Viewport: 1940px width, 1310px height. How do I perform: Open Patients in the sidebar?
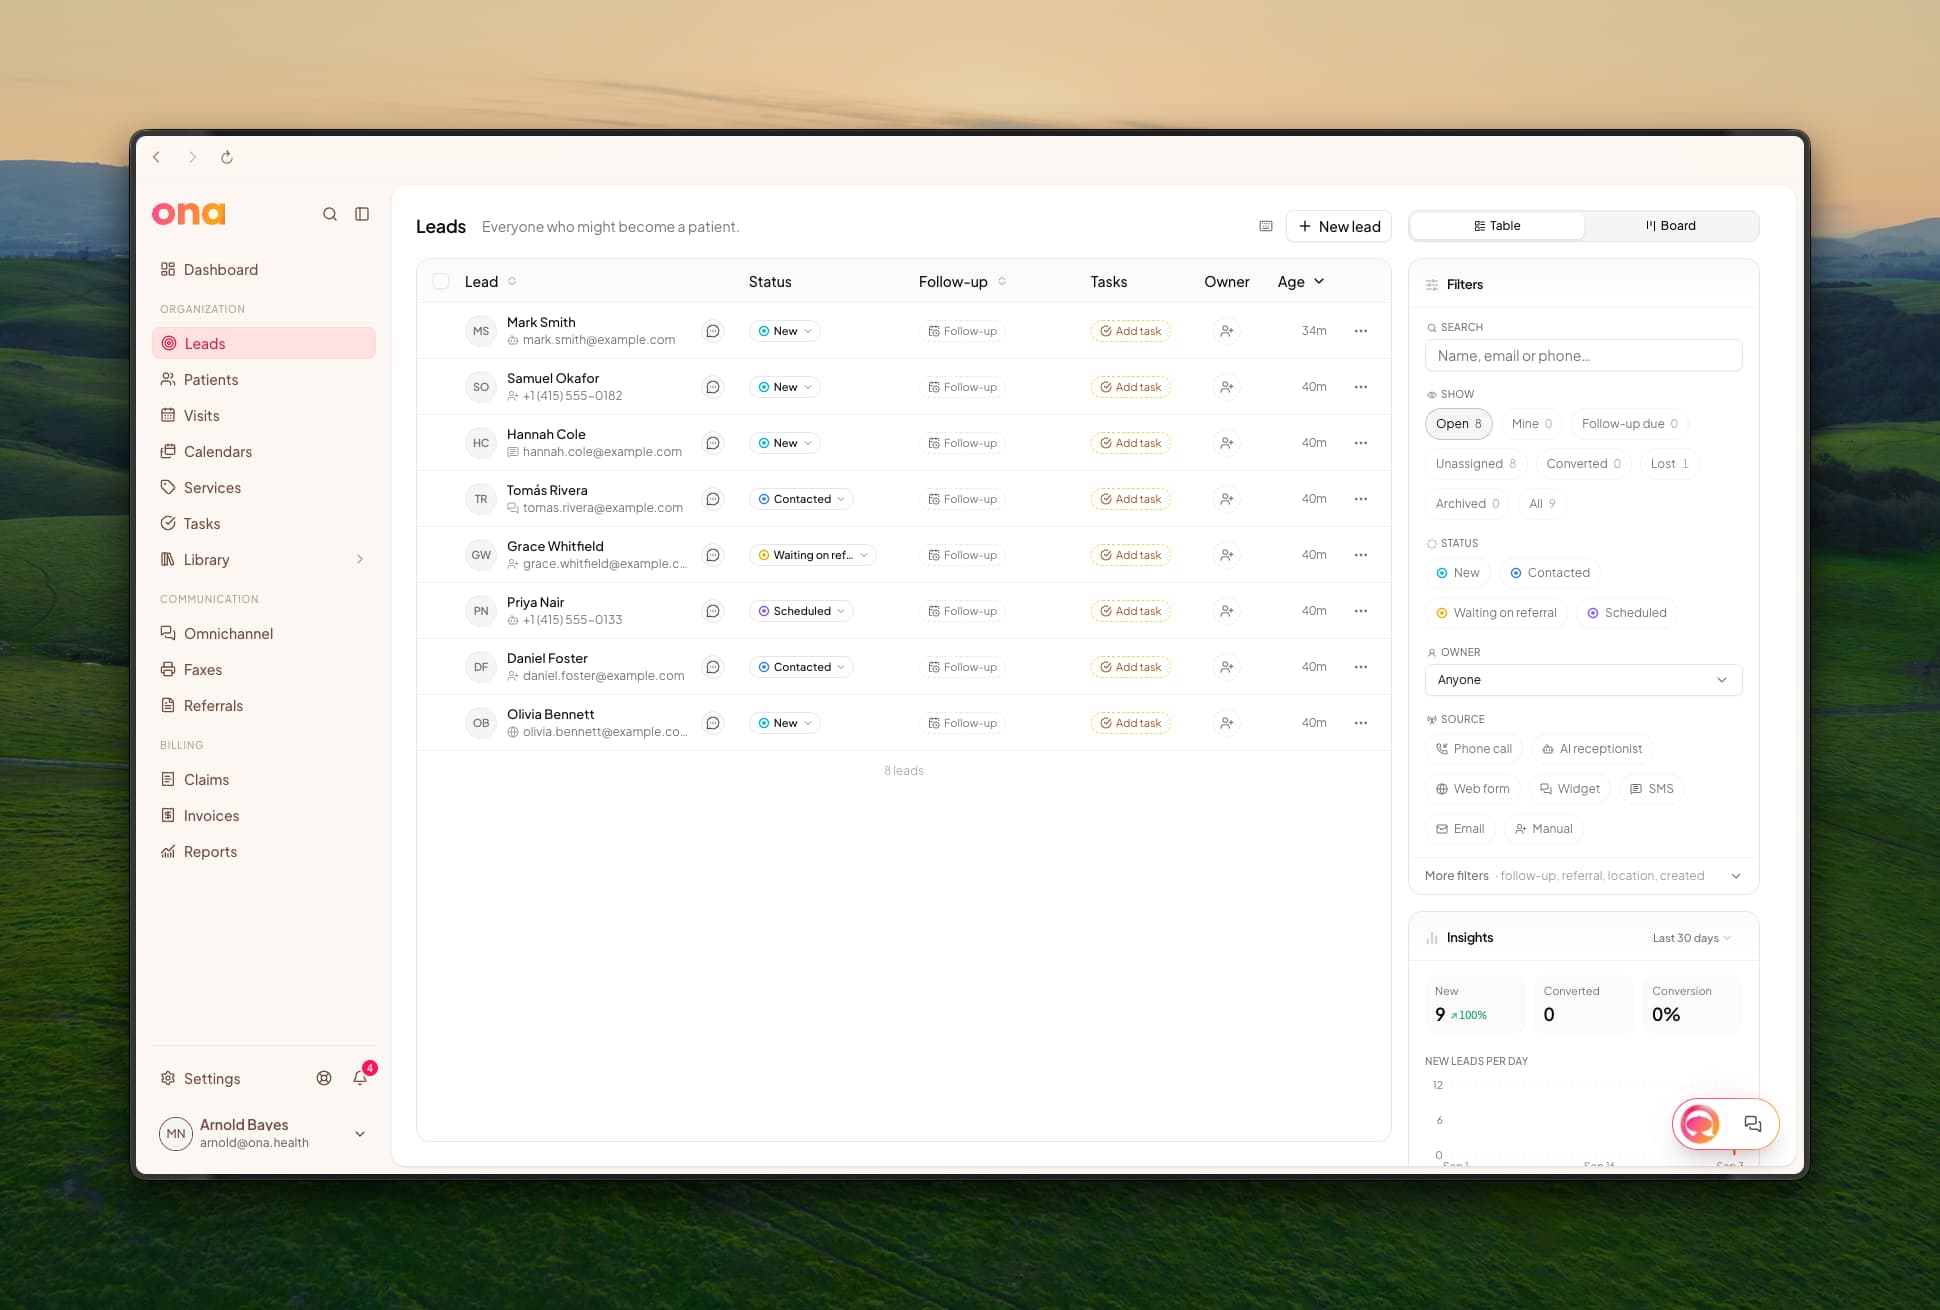click(x=264, y=380)
